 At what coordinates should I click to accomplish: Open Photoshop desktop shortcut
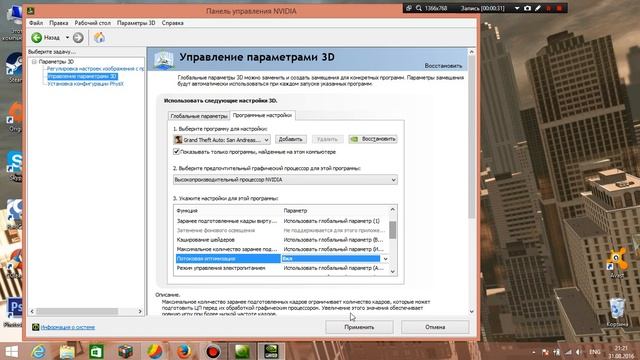(x=13, y=313)
